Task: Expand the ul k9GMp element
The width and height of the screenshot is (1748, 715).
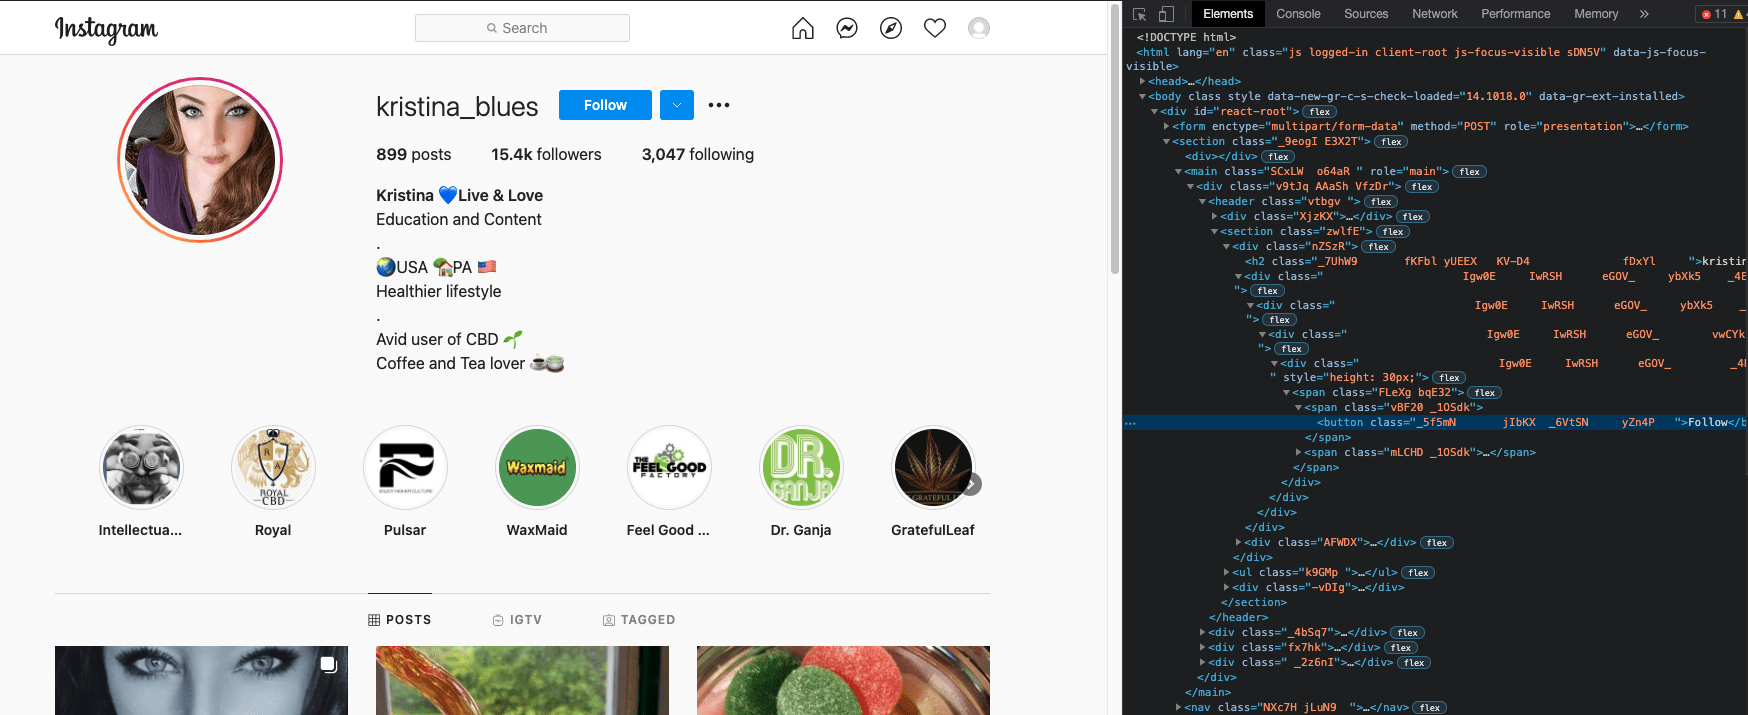Action: (1226, 573)
